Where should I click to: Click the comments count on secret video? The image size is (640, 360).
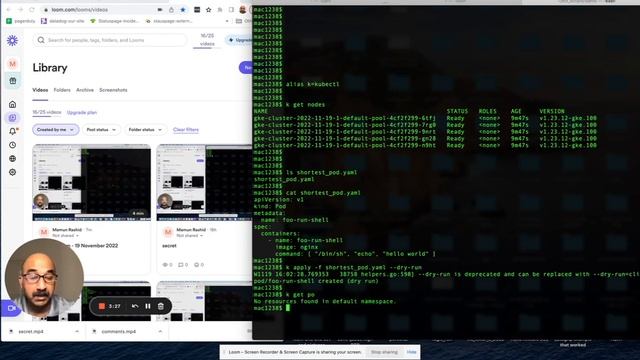[x=183, y=265]
